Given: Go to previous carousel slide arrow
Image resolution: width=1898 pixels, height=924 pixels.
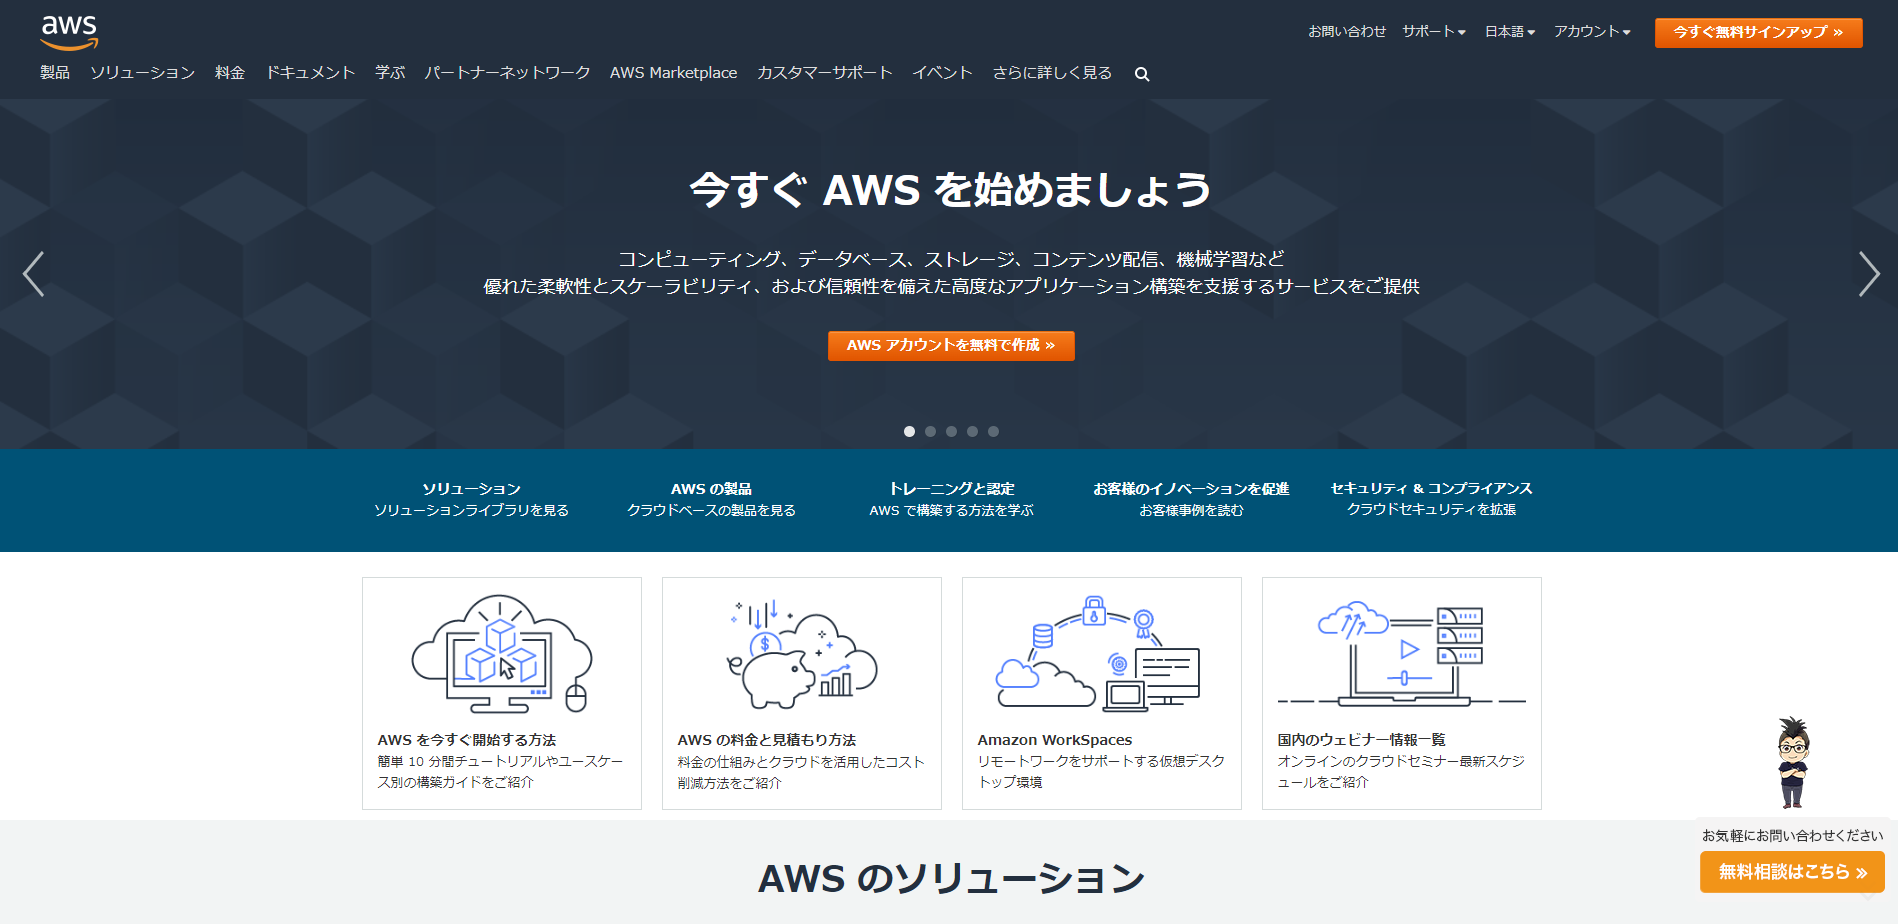Looking at the screenshot, I should point(33,274).
